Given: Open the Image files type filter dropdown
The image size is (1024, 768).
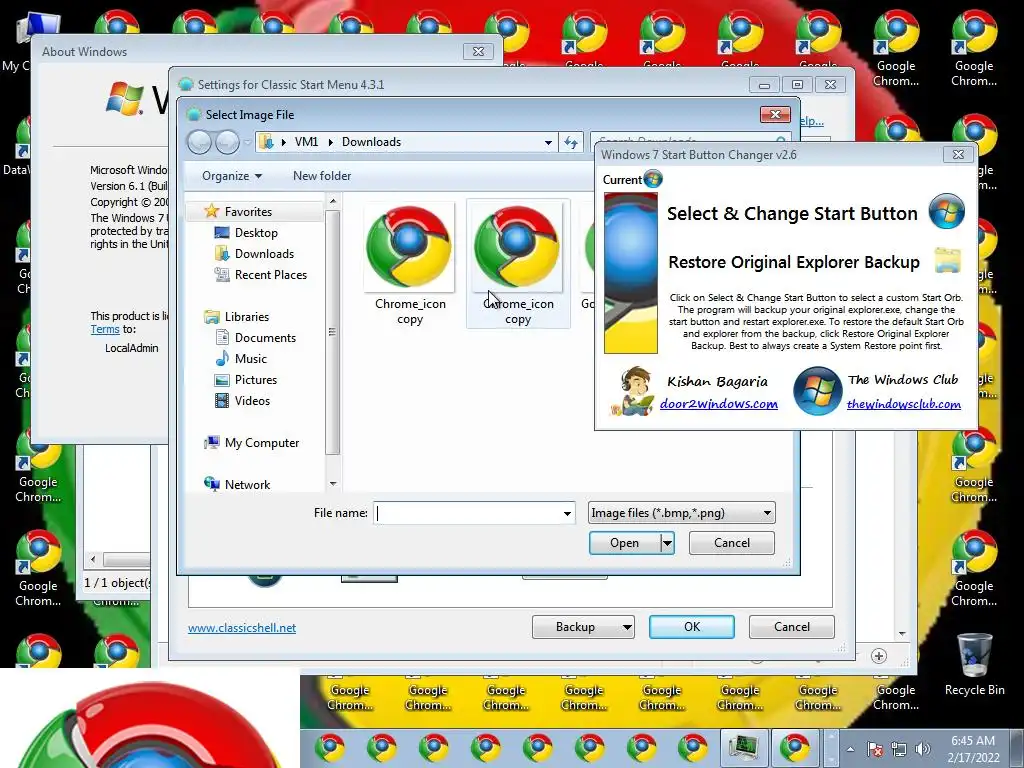Looking at the screenshot, I should 682,513.
